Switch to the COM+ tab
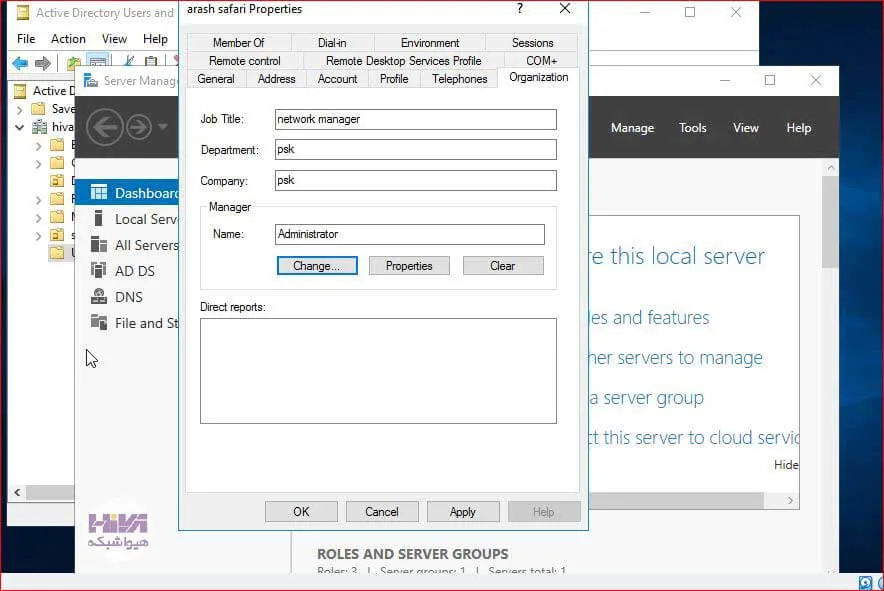The width and height of the screenshot is (884, 591). click(x=541, y=61)
